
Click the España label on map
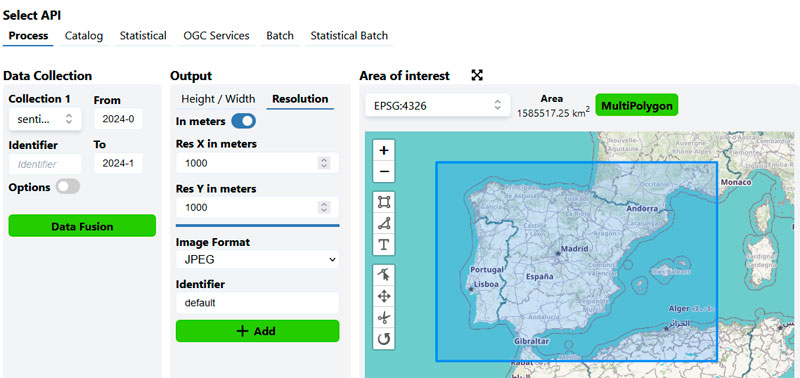[540, 276]
